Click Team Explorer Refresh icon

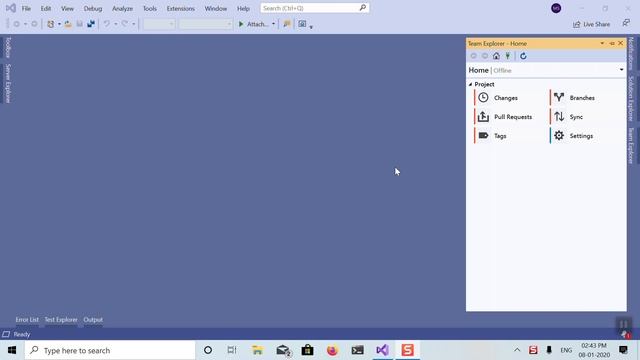[523, 56]
